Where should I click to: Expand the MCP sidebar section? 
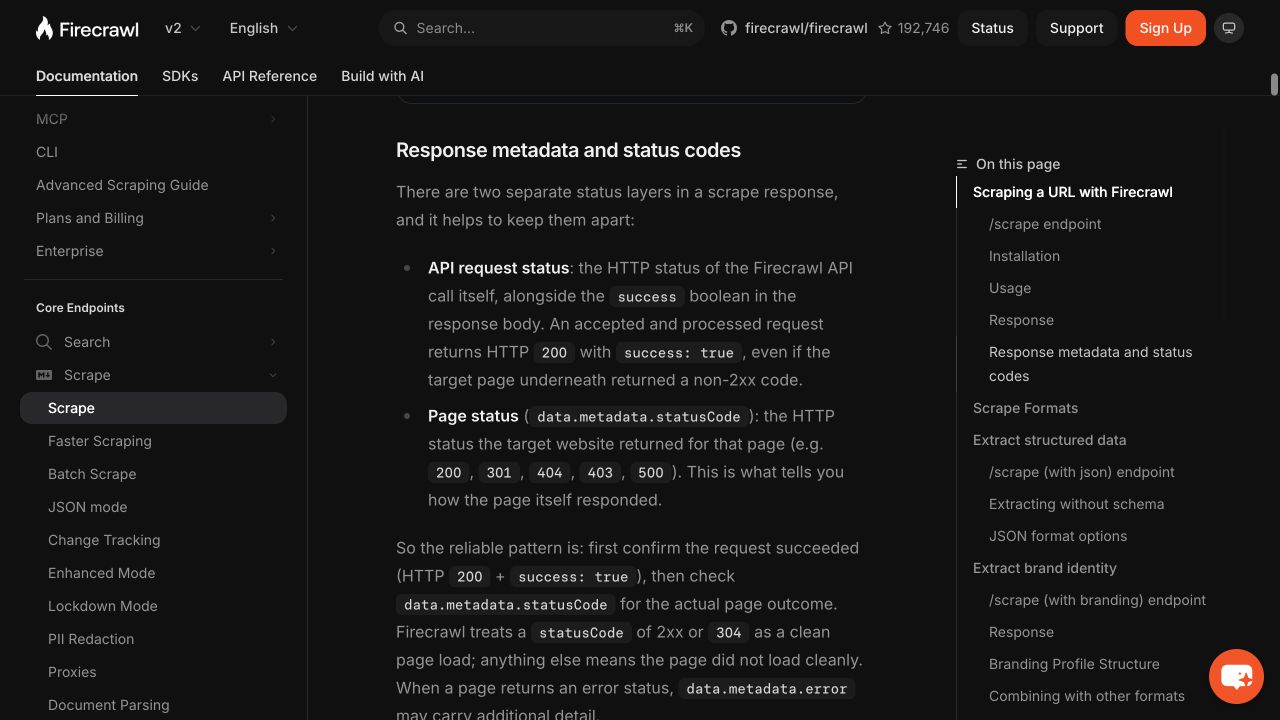click(x=273, y=119)
